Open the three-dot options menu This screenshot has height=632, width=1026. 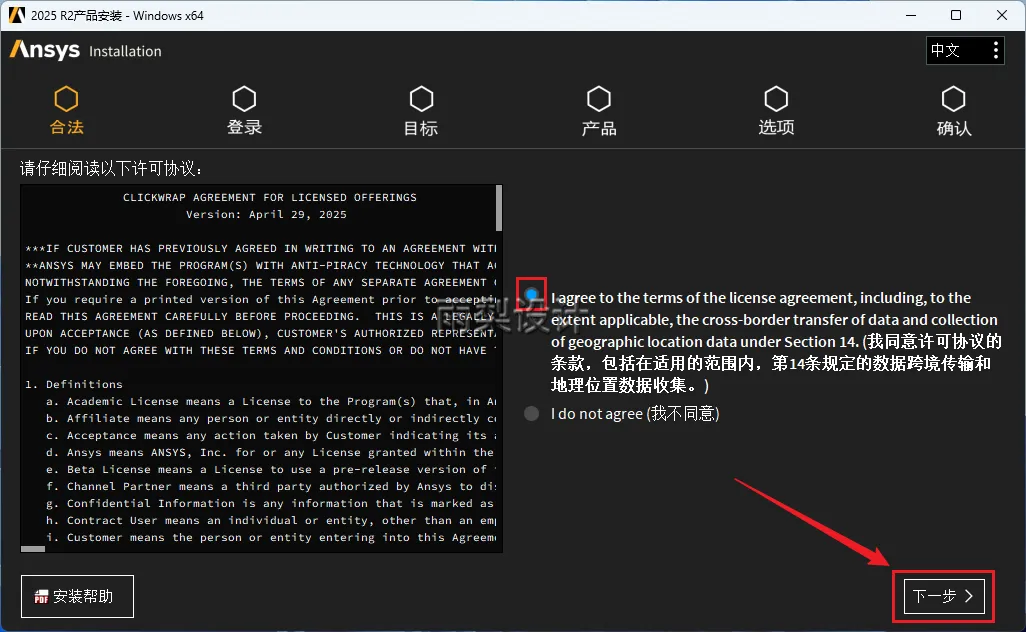995,50
